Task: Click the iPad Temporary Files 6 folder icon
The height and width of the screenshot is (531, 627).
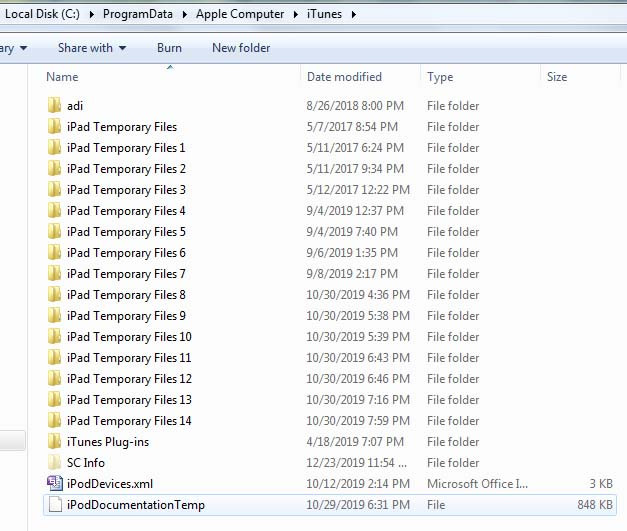Action: pyautogui.click(x=54, y=253)
